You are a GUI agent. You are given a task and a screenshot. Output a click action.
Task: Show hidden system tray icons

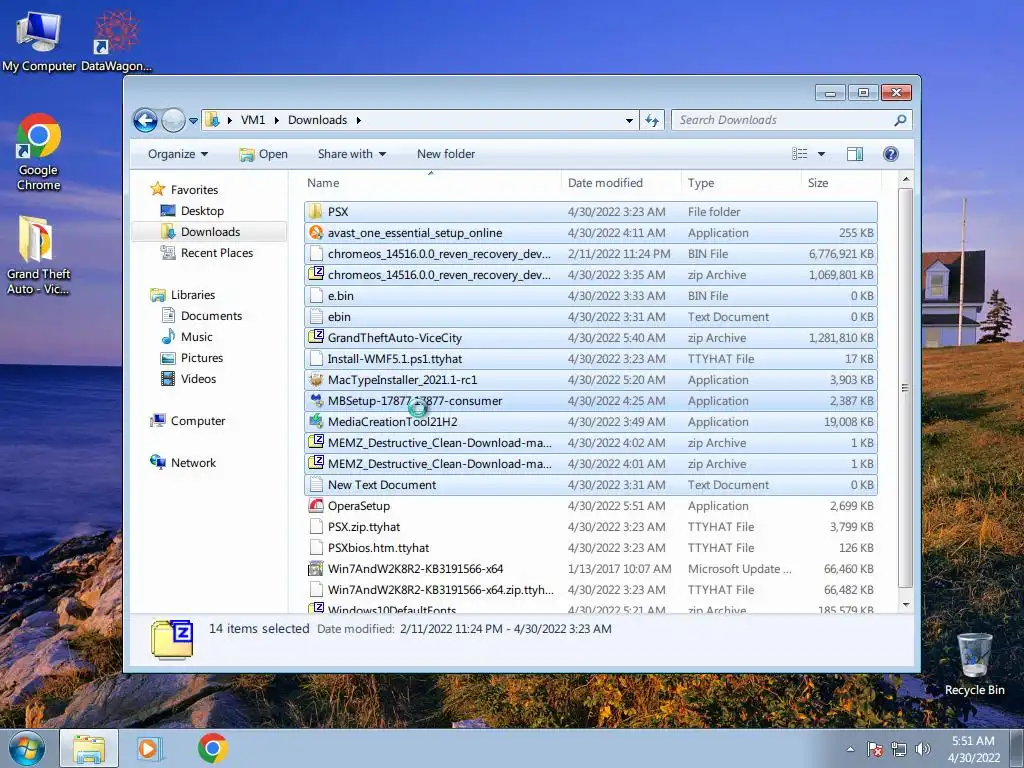pos(850,749)
